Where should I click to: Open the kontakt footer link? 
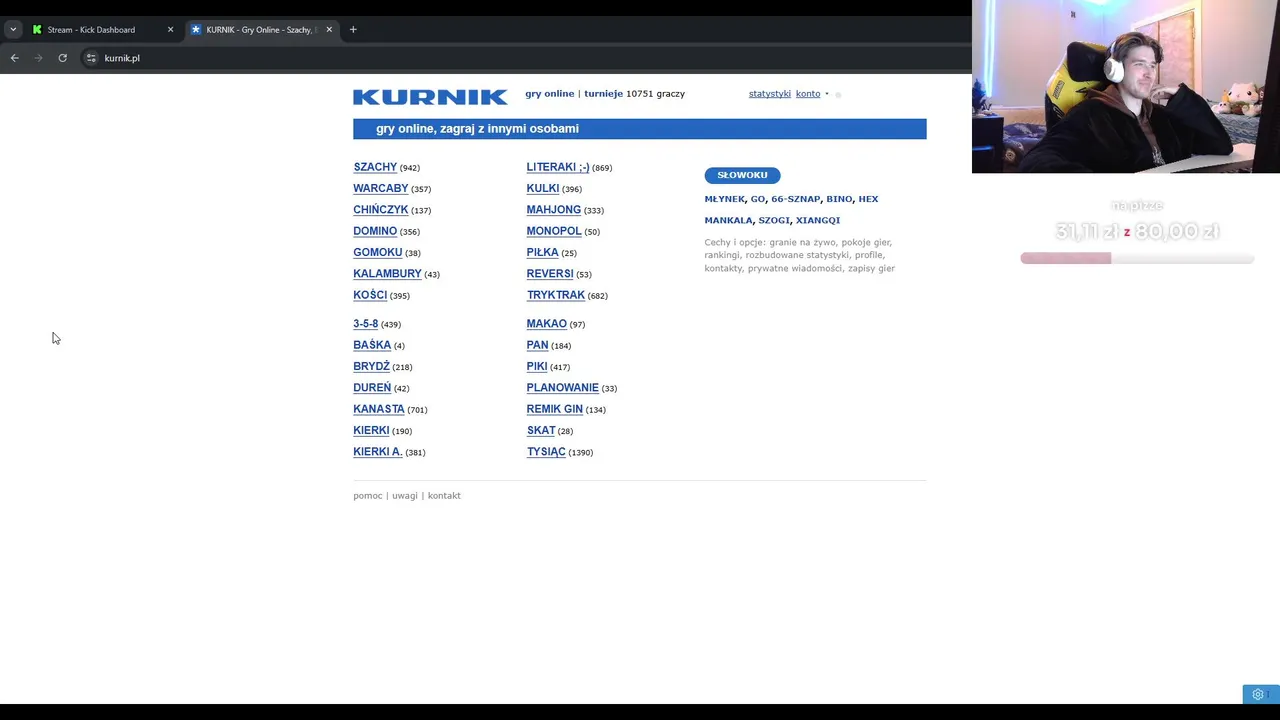pyautogui.click(x=444, y=496)
